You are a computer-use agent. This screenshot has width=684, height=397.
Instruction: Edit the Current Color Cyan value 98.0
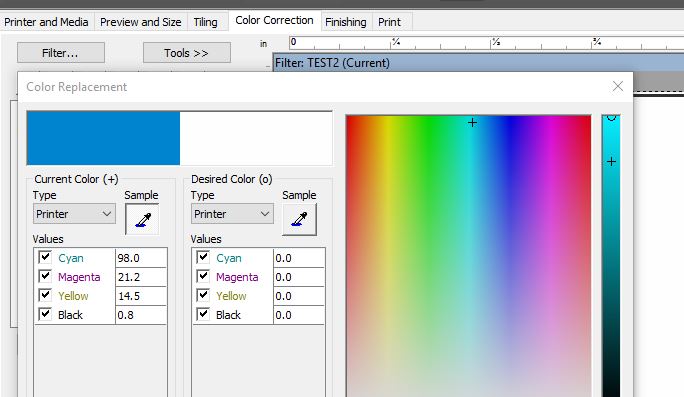coord(141,258)
